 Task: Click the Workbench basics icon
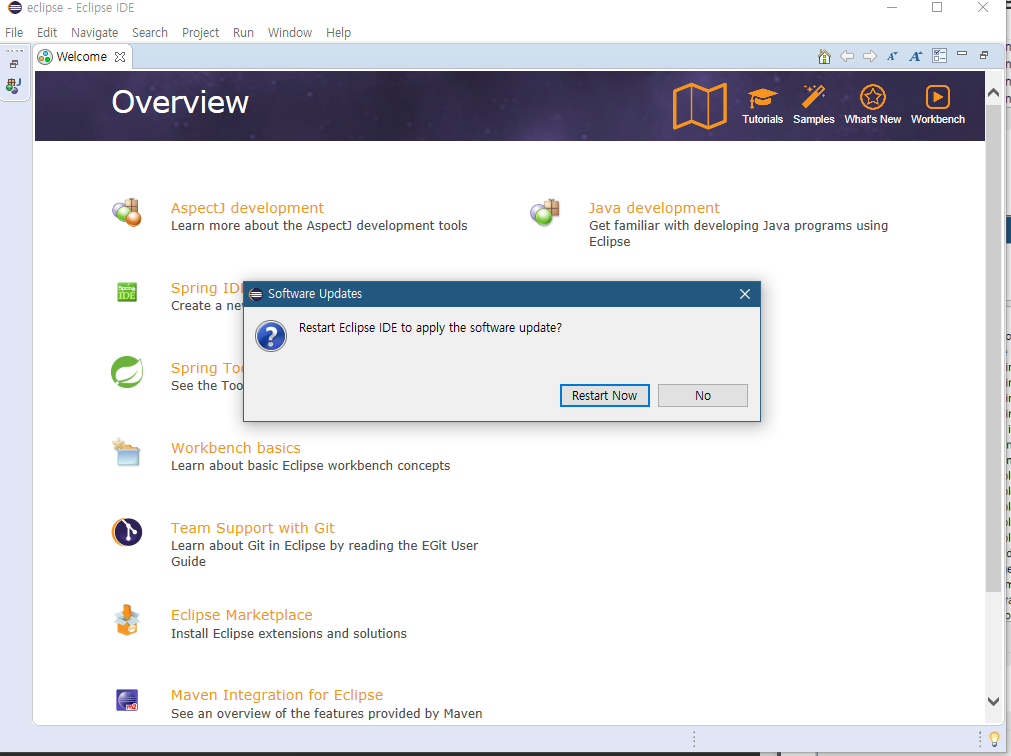click(126, 452)
